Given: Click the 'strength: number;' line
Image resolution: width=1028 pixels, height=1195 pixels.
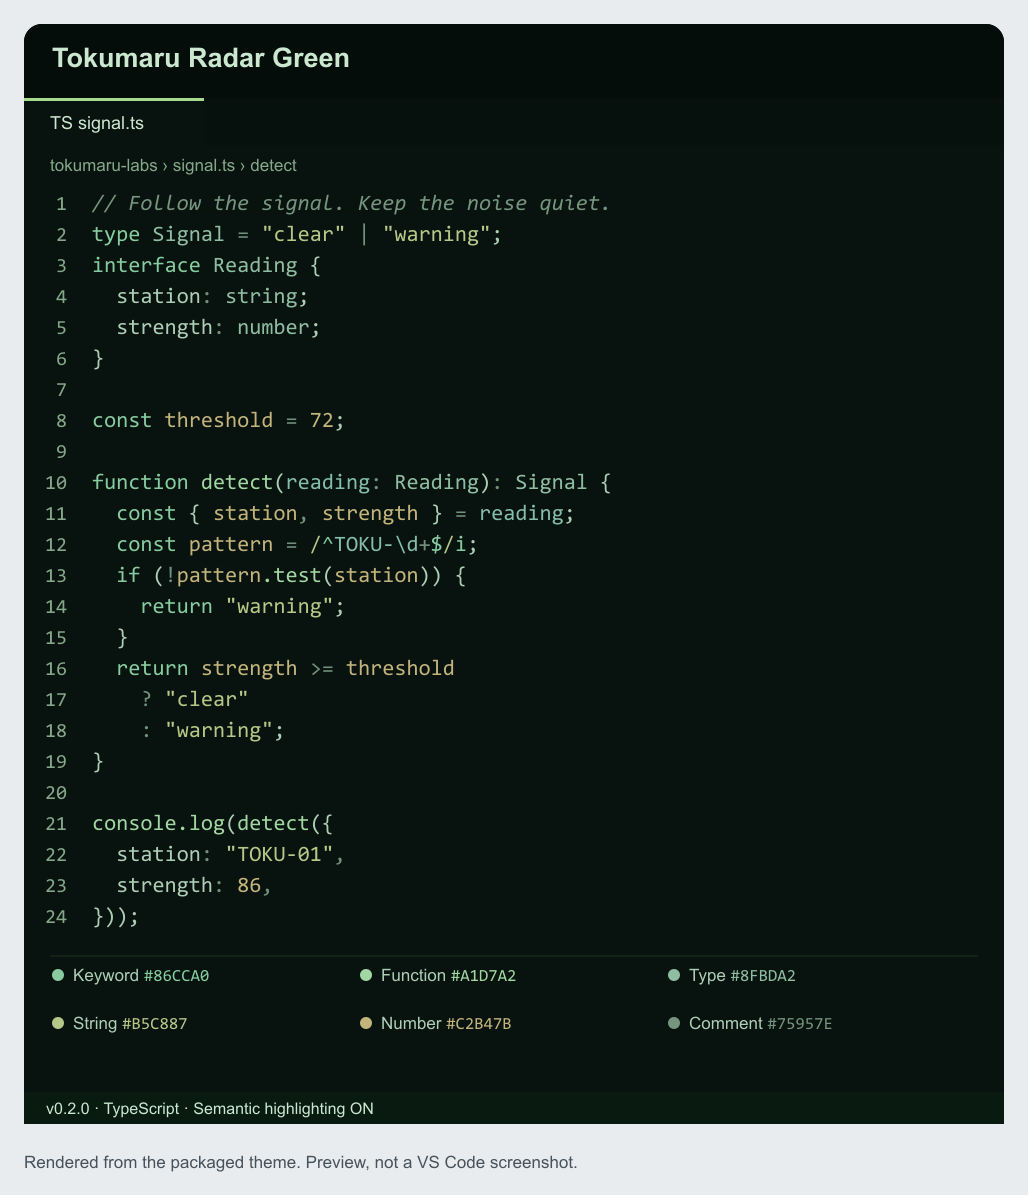Looking at the screenshot, I should (219, 328).
